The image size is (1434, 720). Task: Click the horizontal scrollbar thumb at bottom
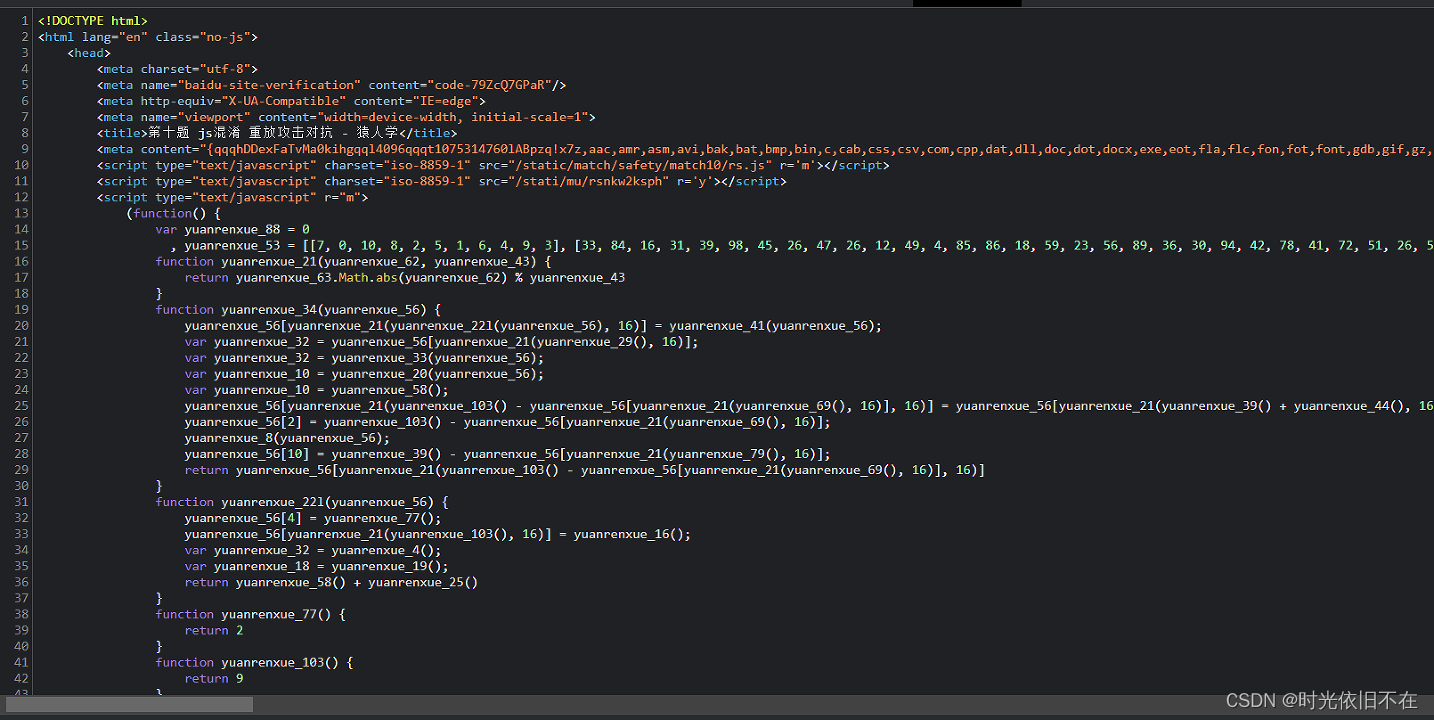tap(129, 705)
